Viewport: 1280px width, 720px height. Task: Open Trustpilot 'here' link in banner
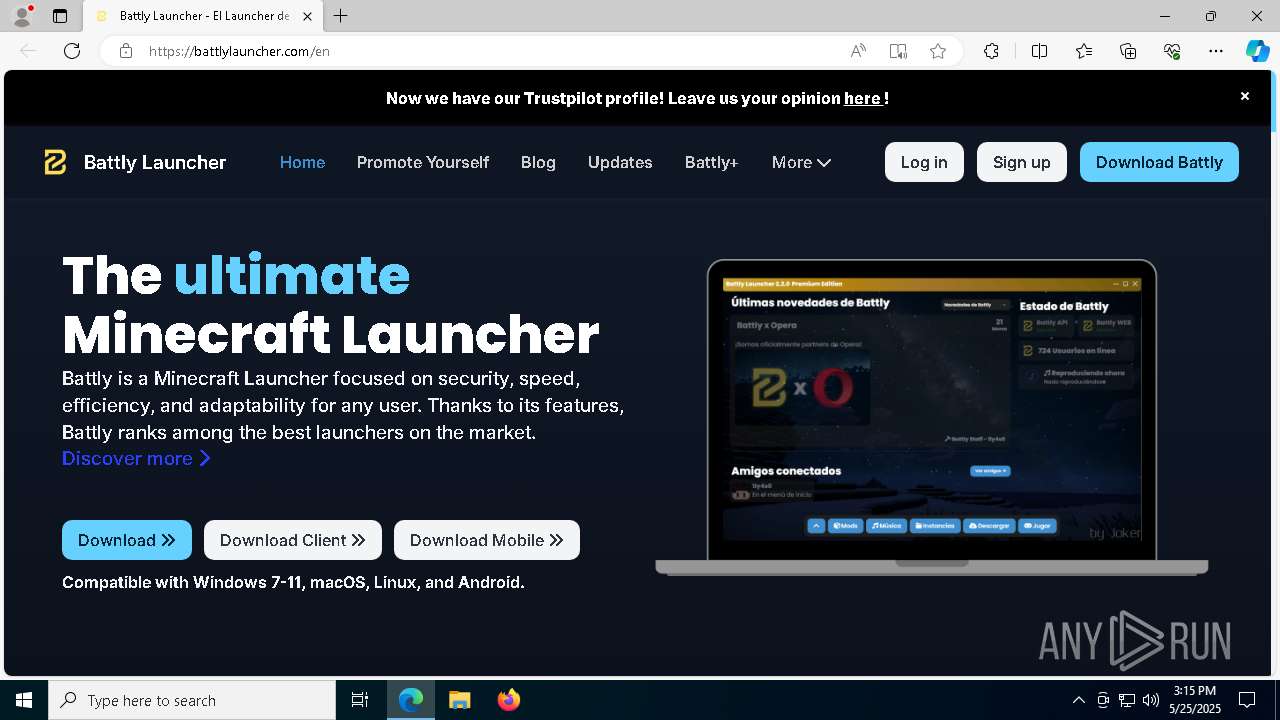862,98
